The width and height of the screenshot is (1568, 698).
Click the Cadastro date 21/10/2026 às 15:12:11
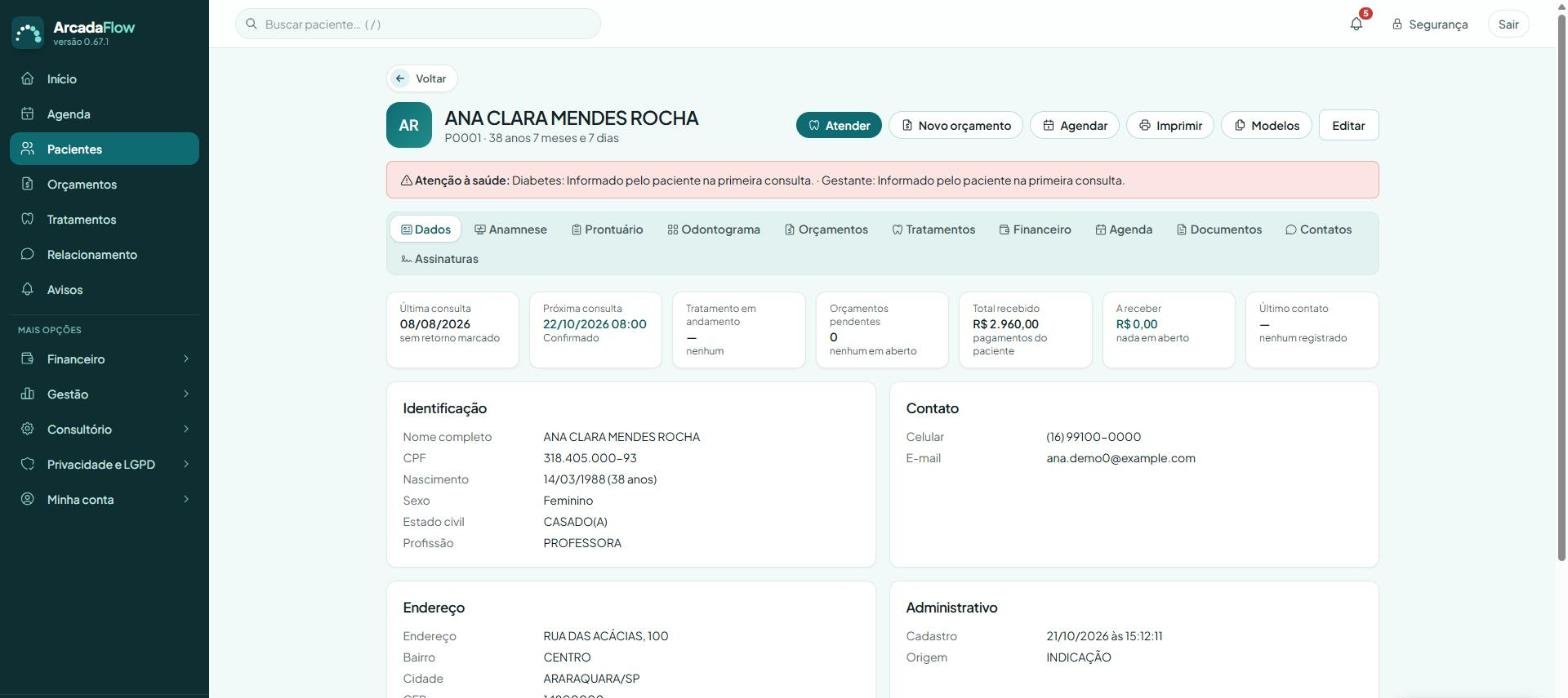point(1104,636)
